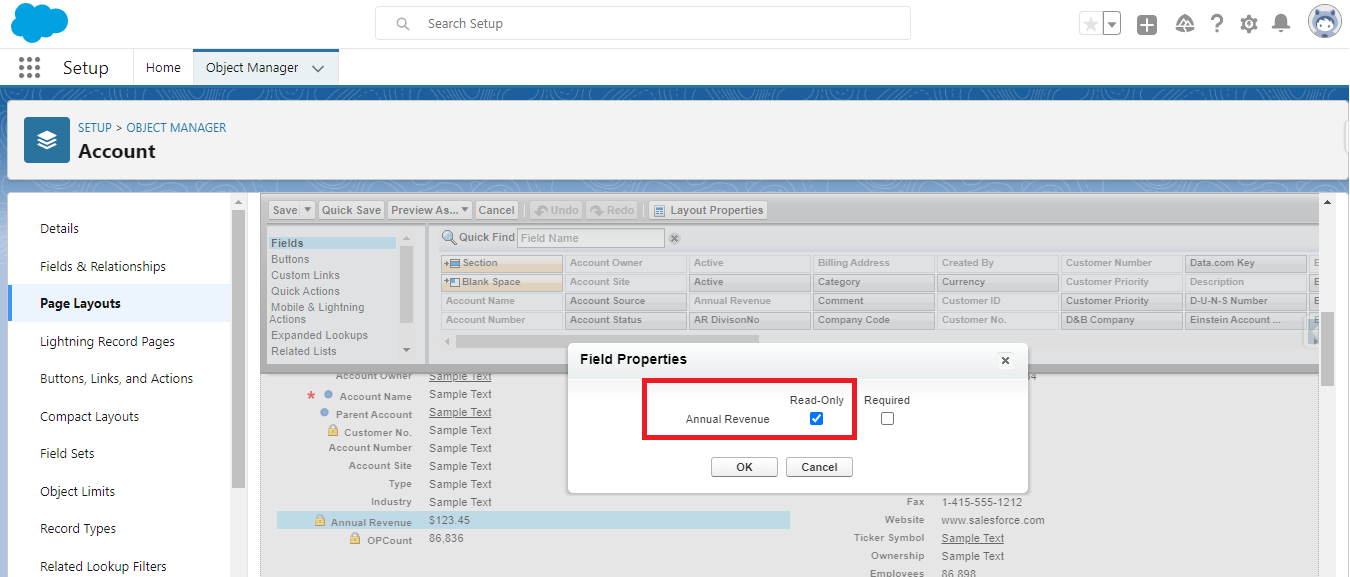
Task: Click the lock icon beside Customer No.
Action: pyautogui.click(x=333, y=431)
